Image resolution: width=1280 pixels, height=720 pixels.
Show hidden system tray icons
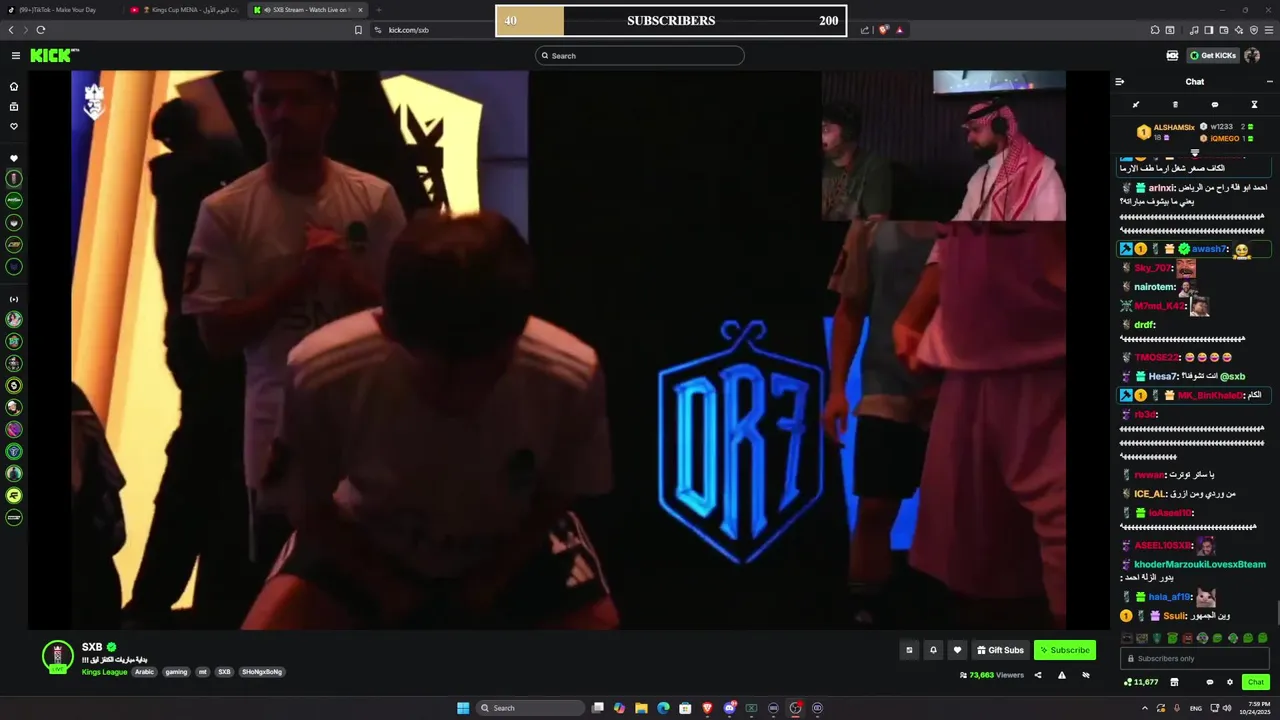[1145, 708]
